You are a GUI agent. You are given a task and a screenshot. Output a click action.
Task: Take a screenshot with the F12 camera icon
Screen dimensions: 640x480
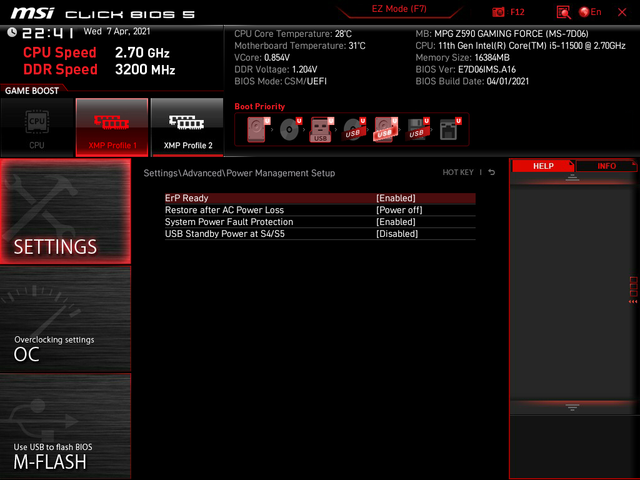(x=498, y=12)
